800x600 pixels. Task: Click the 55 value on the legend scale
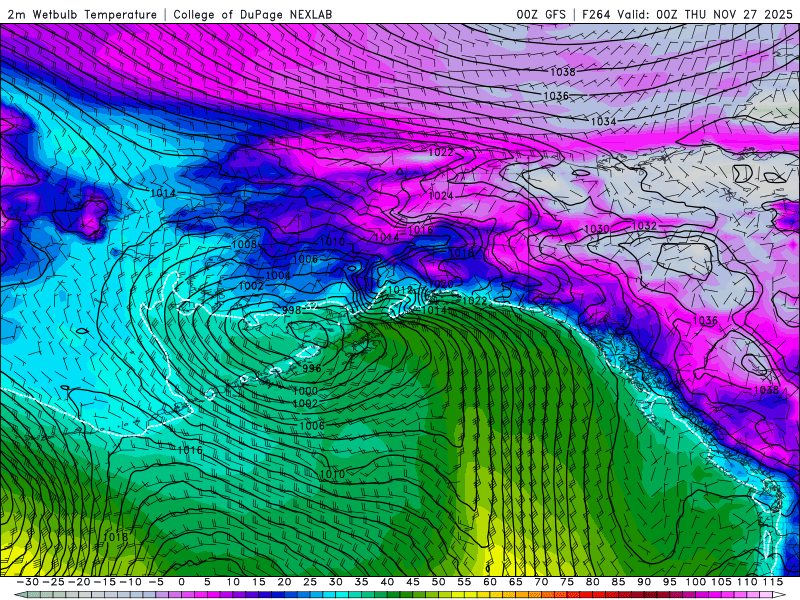pos(464,582)
